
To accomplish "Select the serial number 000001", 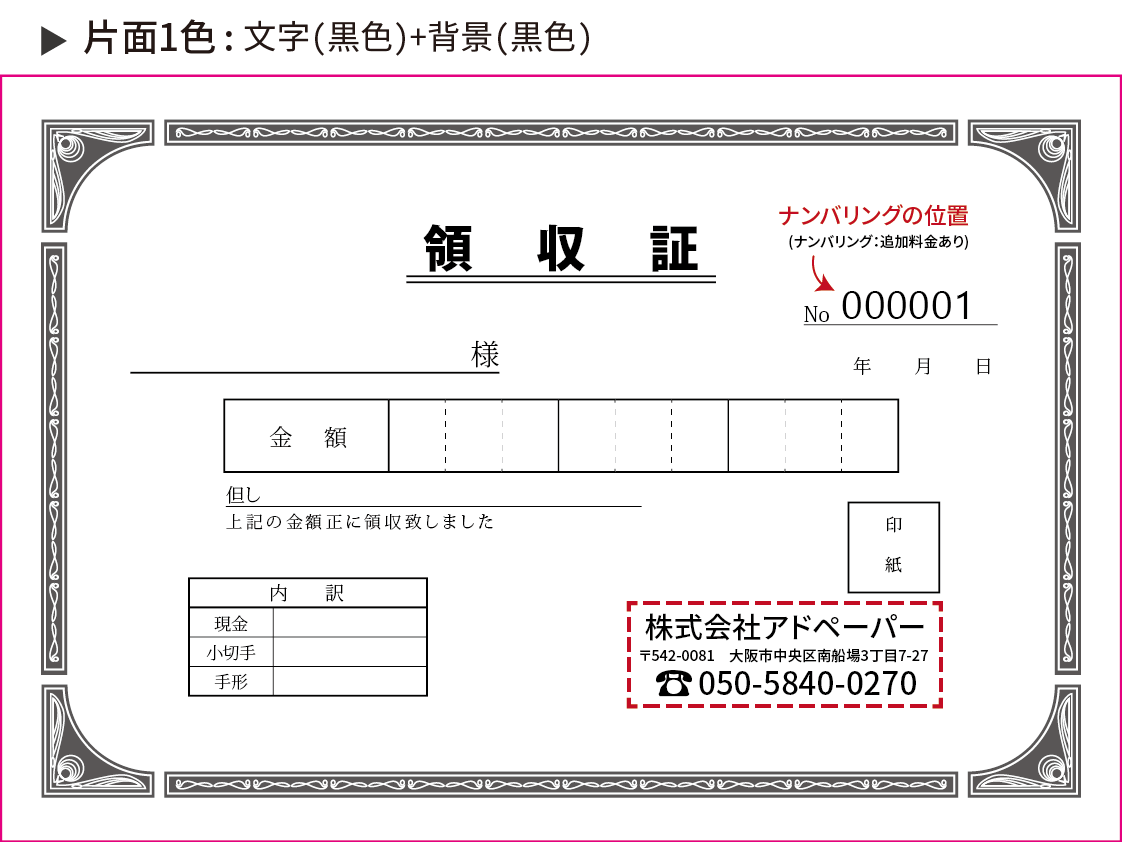I will pos(907,306).
